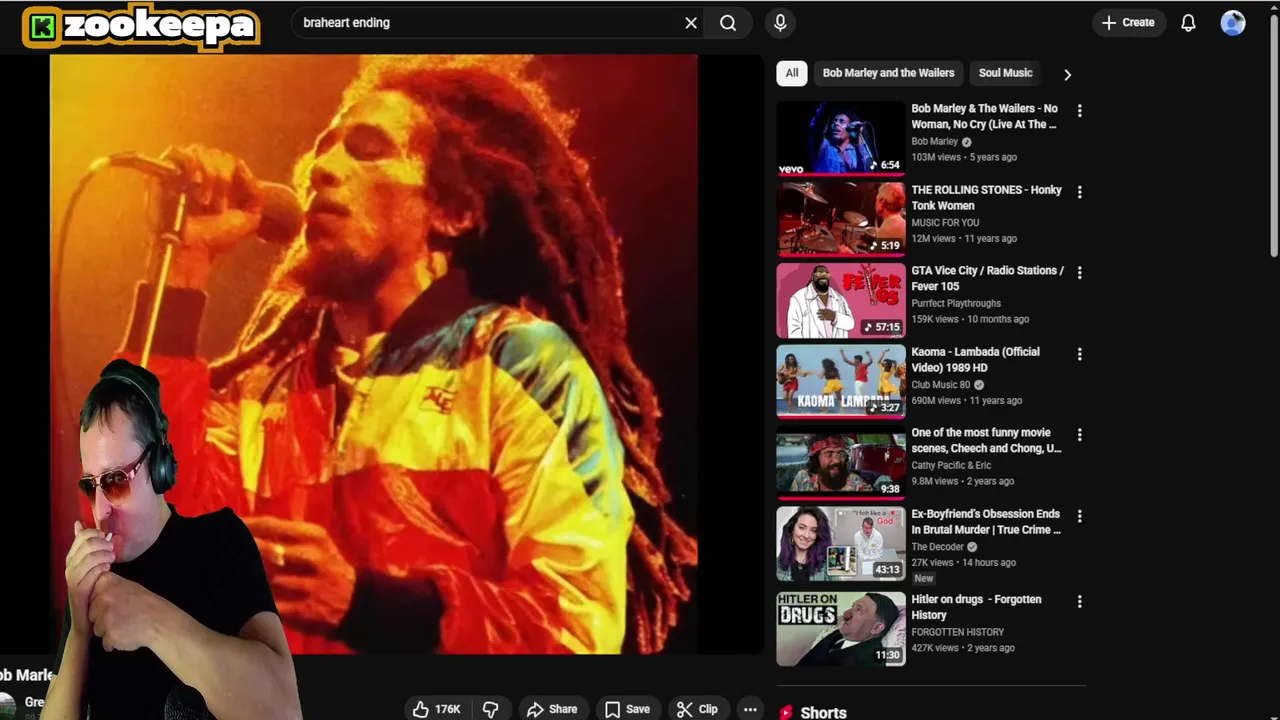1280x720 pixels.
Task: Open options menu for Hitler on drugs video
Action: pyautogui.click(x=1079, y=602)
